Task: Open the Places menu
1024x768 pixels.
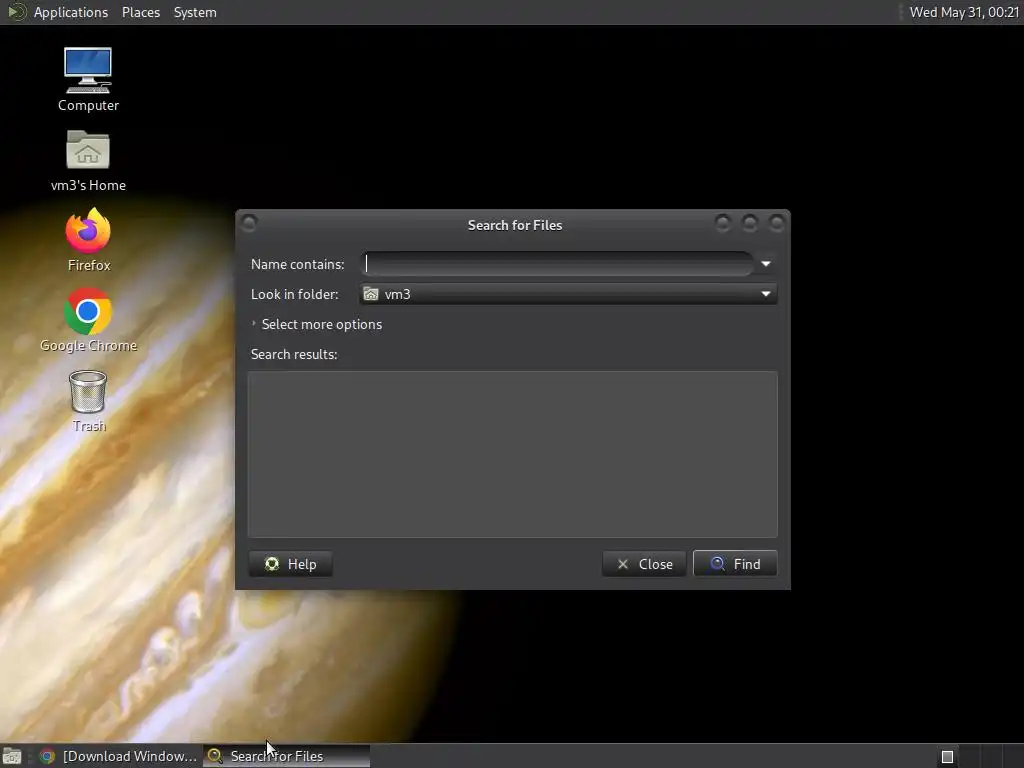Action: point(141,12)
